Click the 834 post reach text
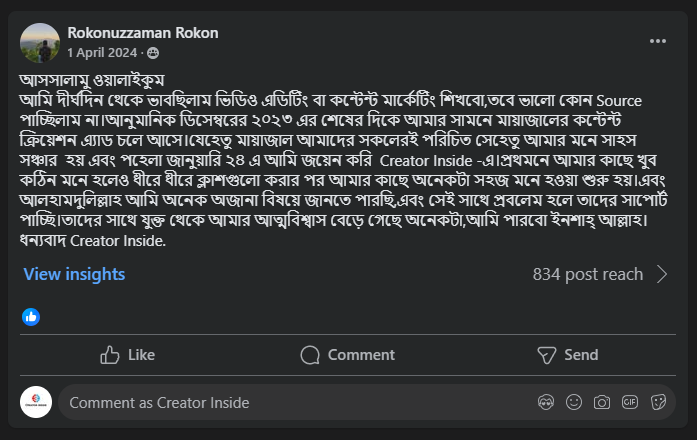 click(587, 274)
